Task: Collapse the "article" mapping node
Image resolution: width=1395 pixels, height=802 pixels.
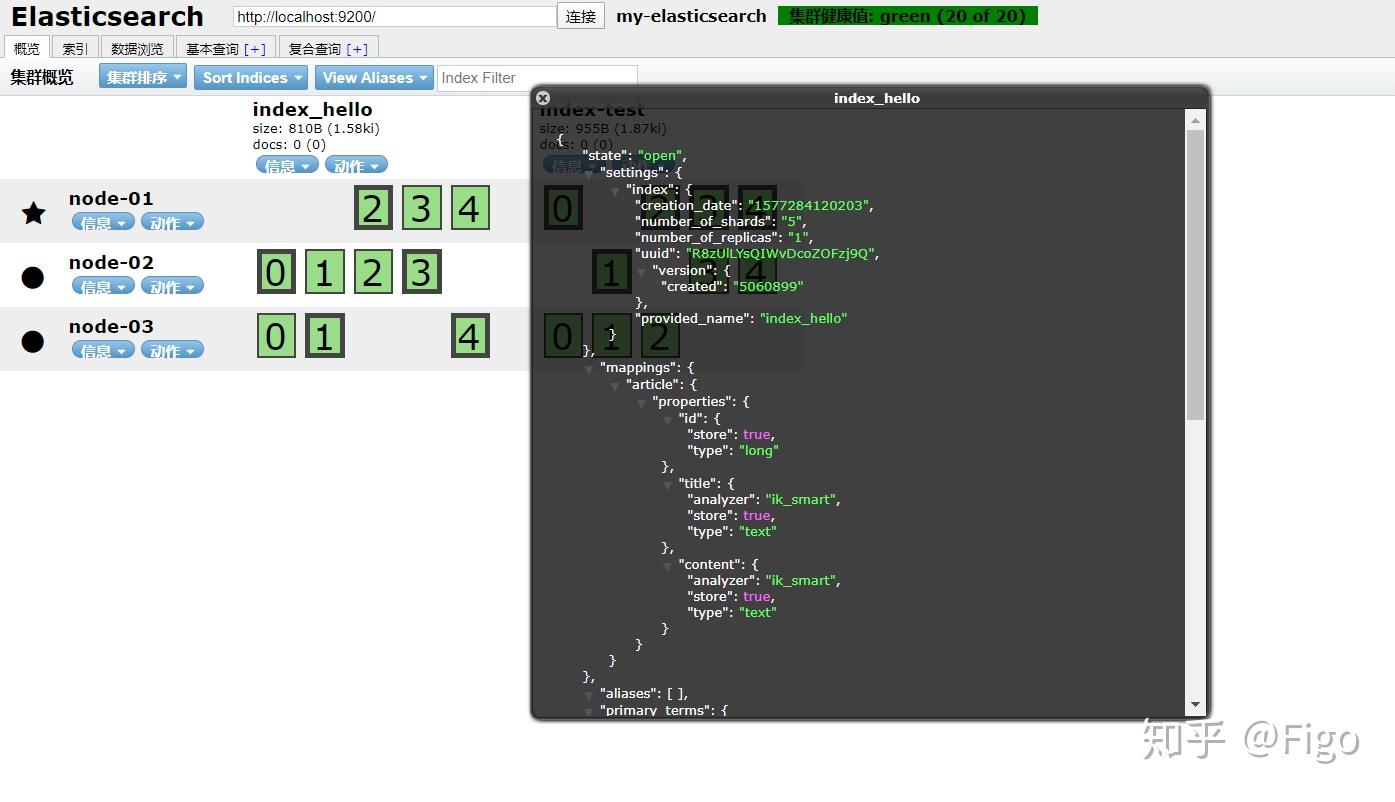Action: 615,385
